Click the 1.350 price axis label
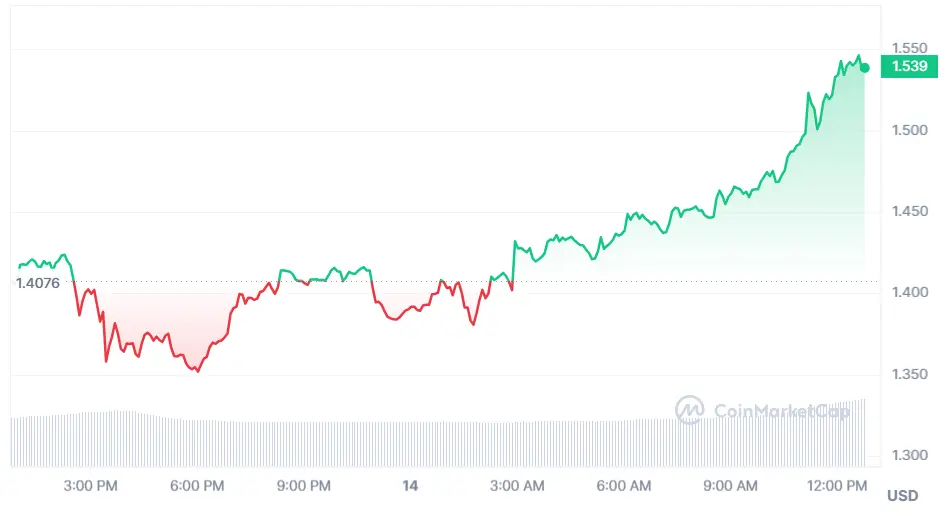The width and height of the screenshot is (952, 516). pos(910,375)
